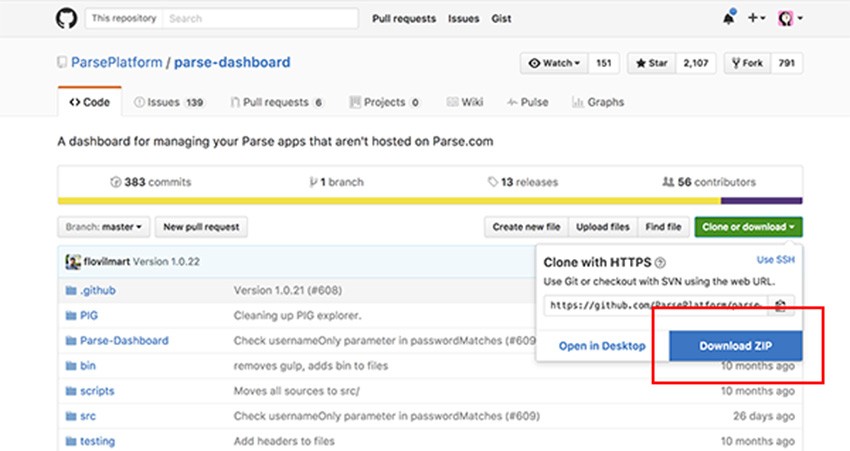Screen dimensions: 850x451
Task: Switch to the Graphs tab
Action: click(598, 102)
